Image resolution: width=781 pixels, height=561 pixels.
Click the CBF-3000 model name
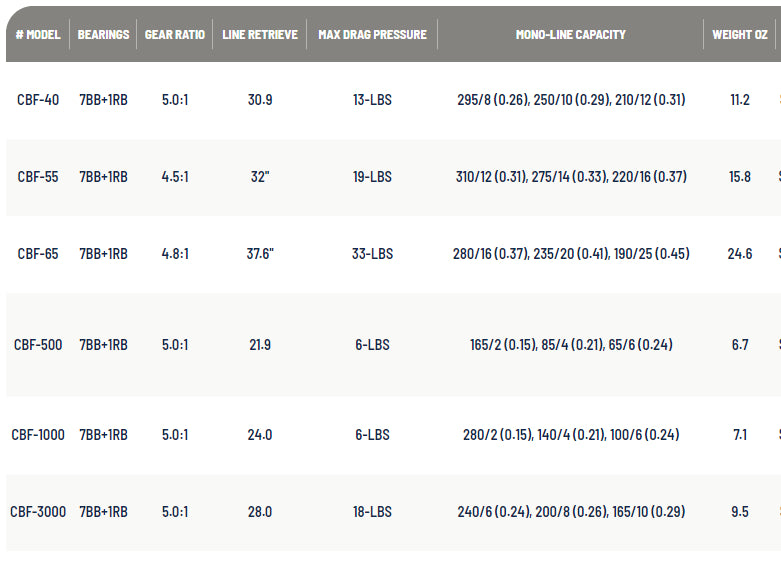pyautogui.click(x=38, y=512)
